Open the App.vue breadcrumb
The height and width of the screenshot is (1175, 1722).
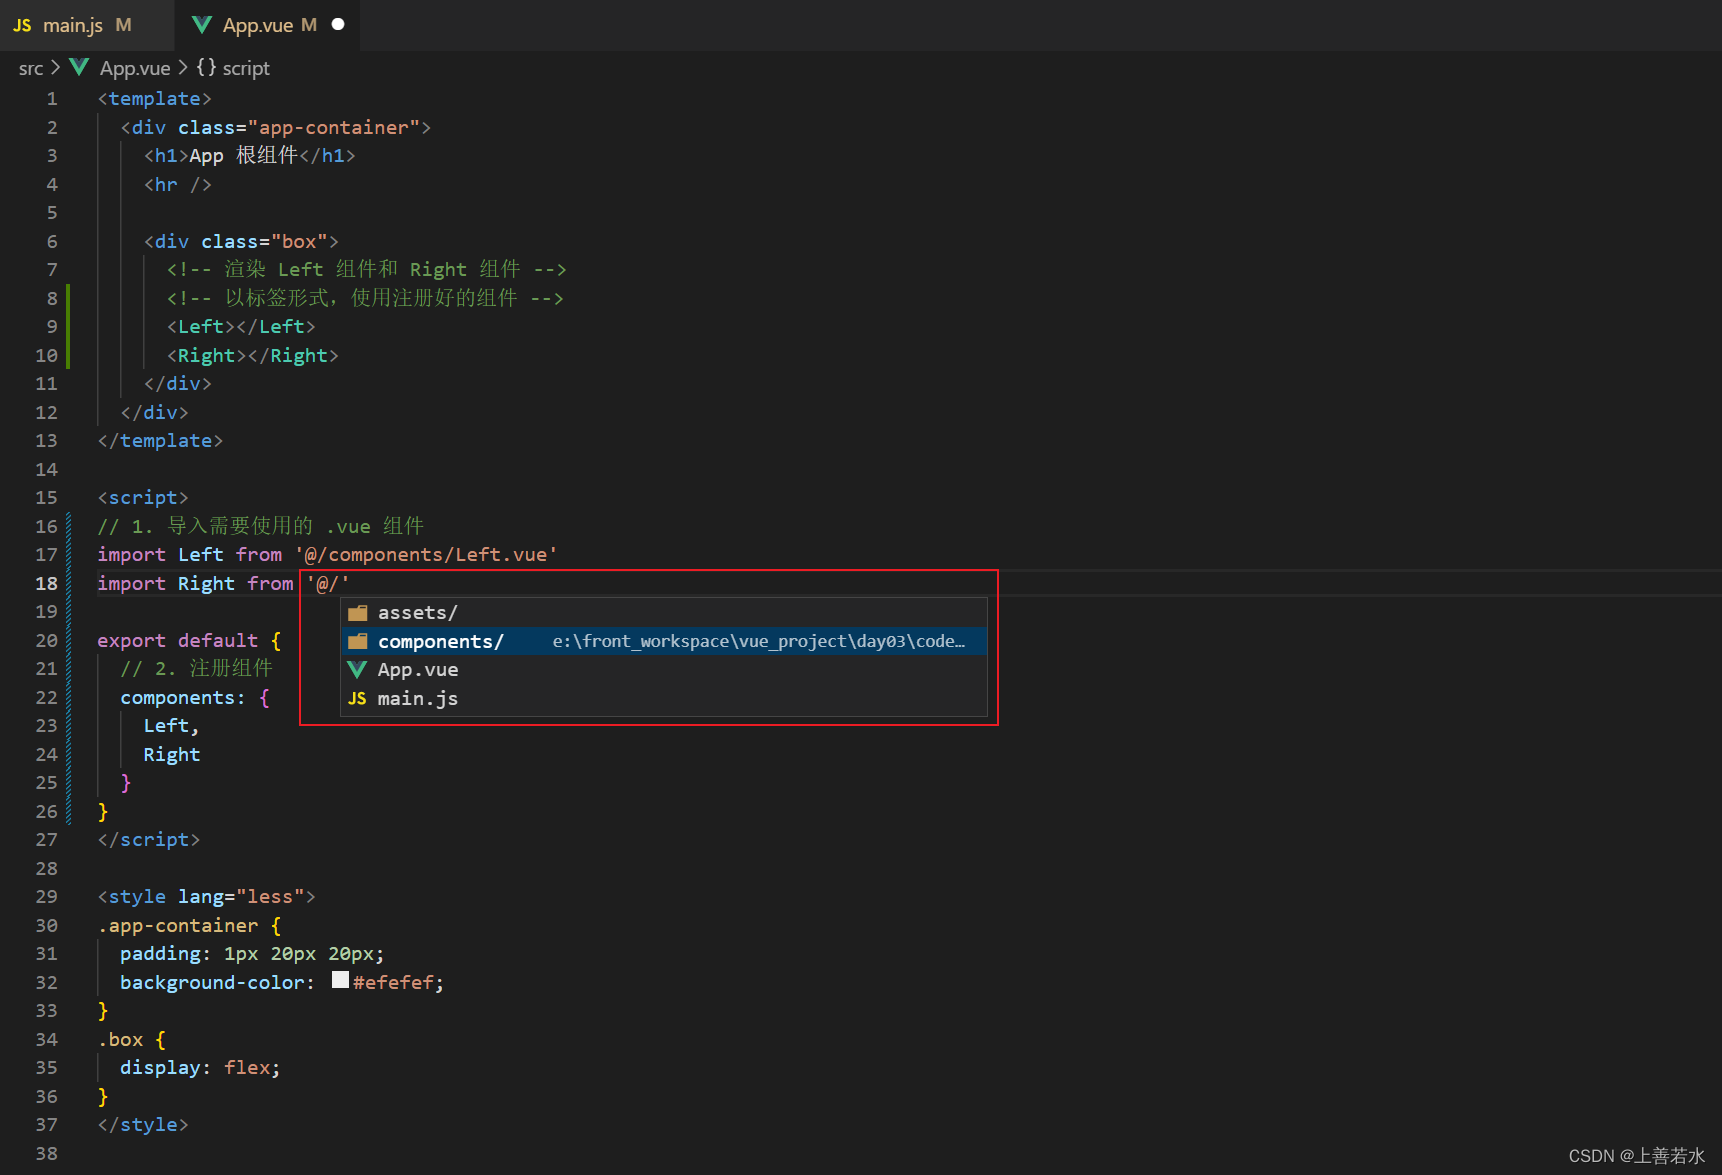click(135, 68)
